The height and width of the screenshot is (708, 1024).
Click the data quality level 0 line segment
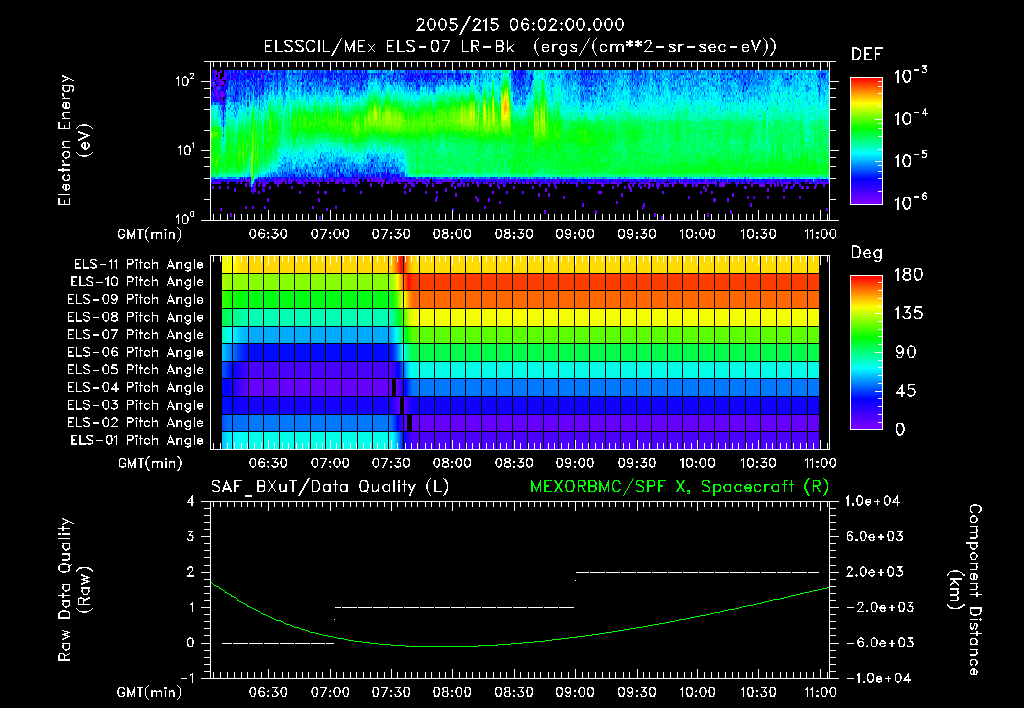(x=278, y=643)
